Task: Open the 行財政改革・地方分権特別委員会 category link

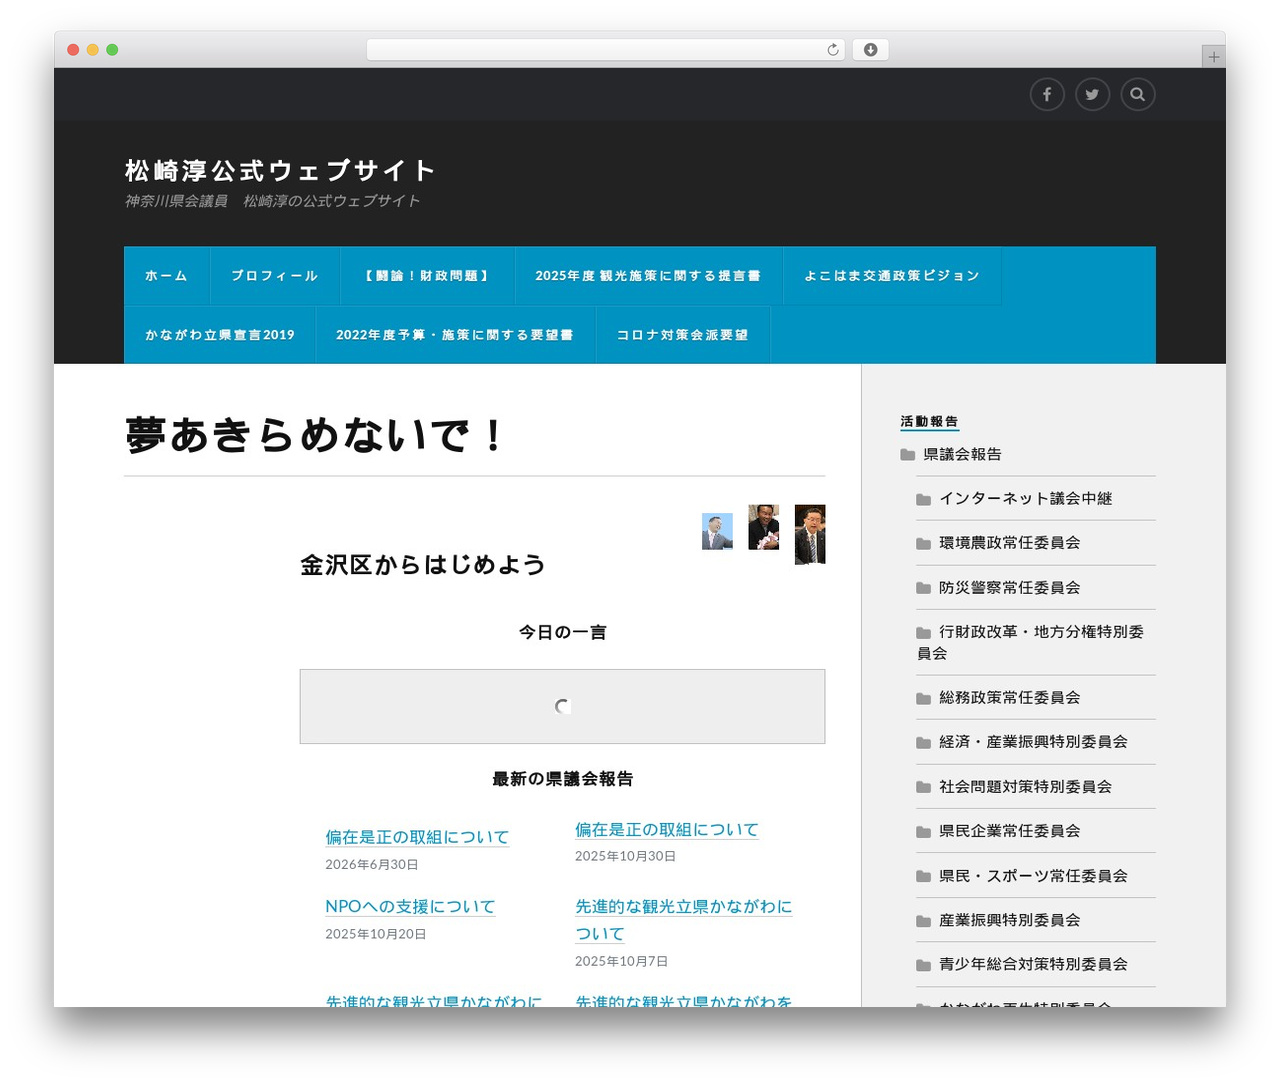Action: [1030, 642]
